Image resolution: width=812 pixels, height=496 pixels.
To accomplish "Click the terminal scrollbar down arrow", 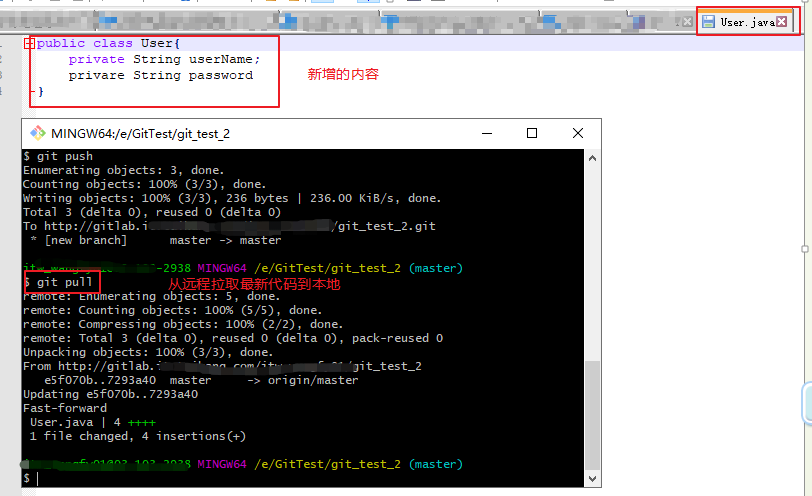I will (x=592, y=478).
